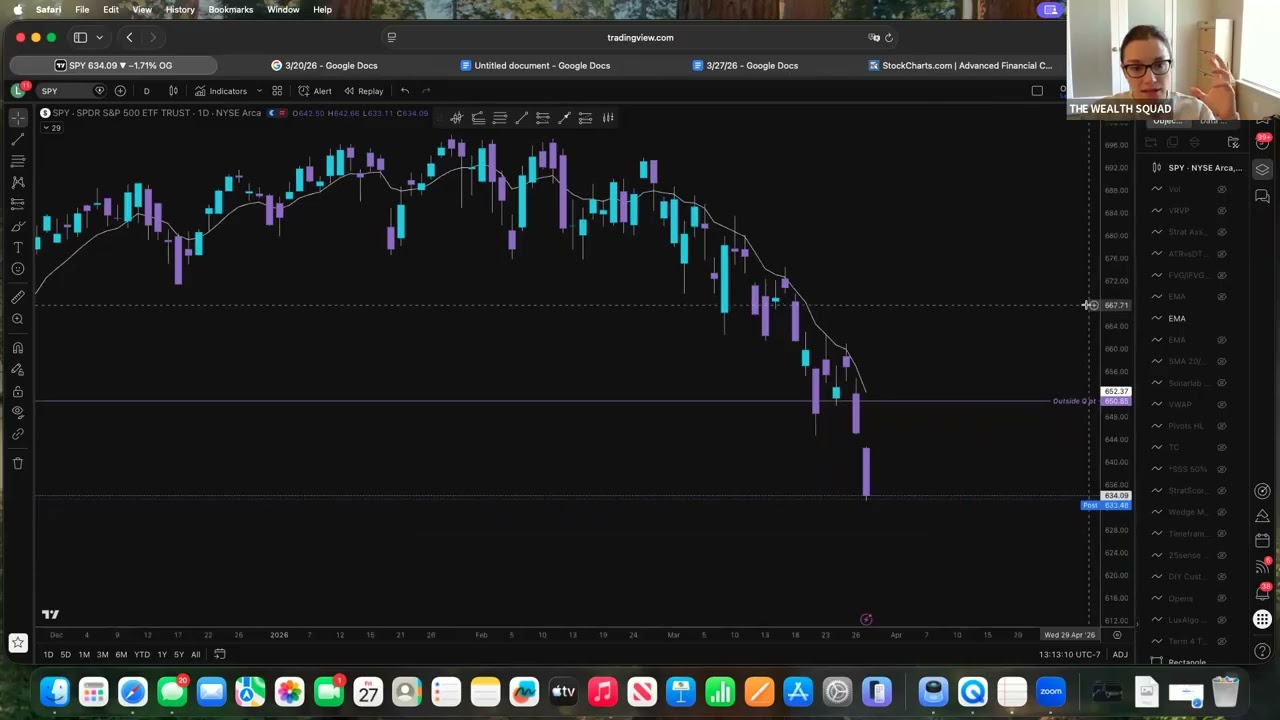Expand the indicators favorites dropdown arrow
This screenshot has height=720, width=1280.
tap(258, 91)
